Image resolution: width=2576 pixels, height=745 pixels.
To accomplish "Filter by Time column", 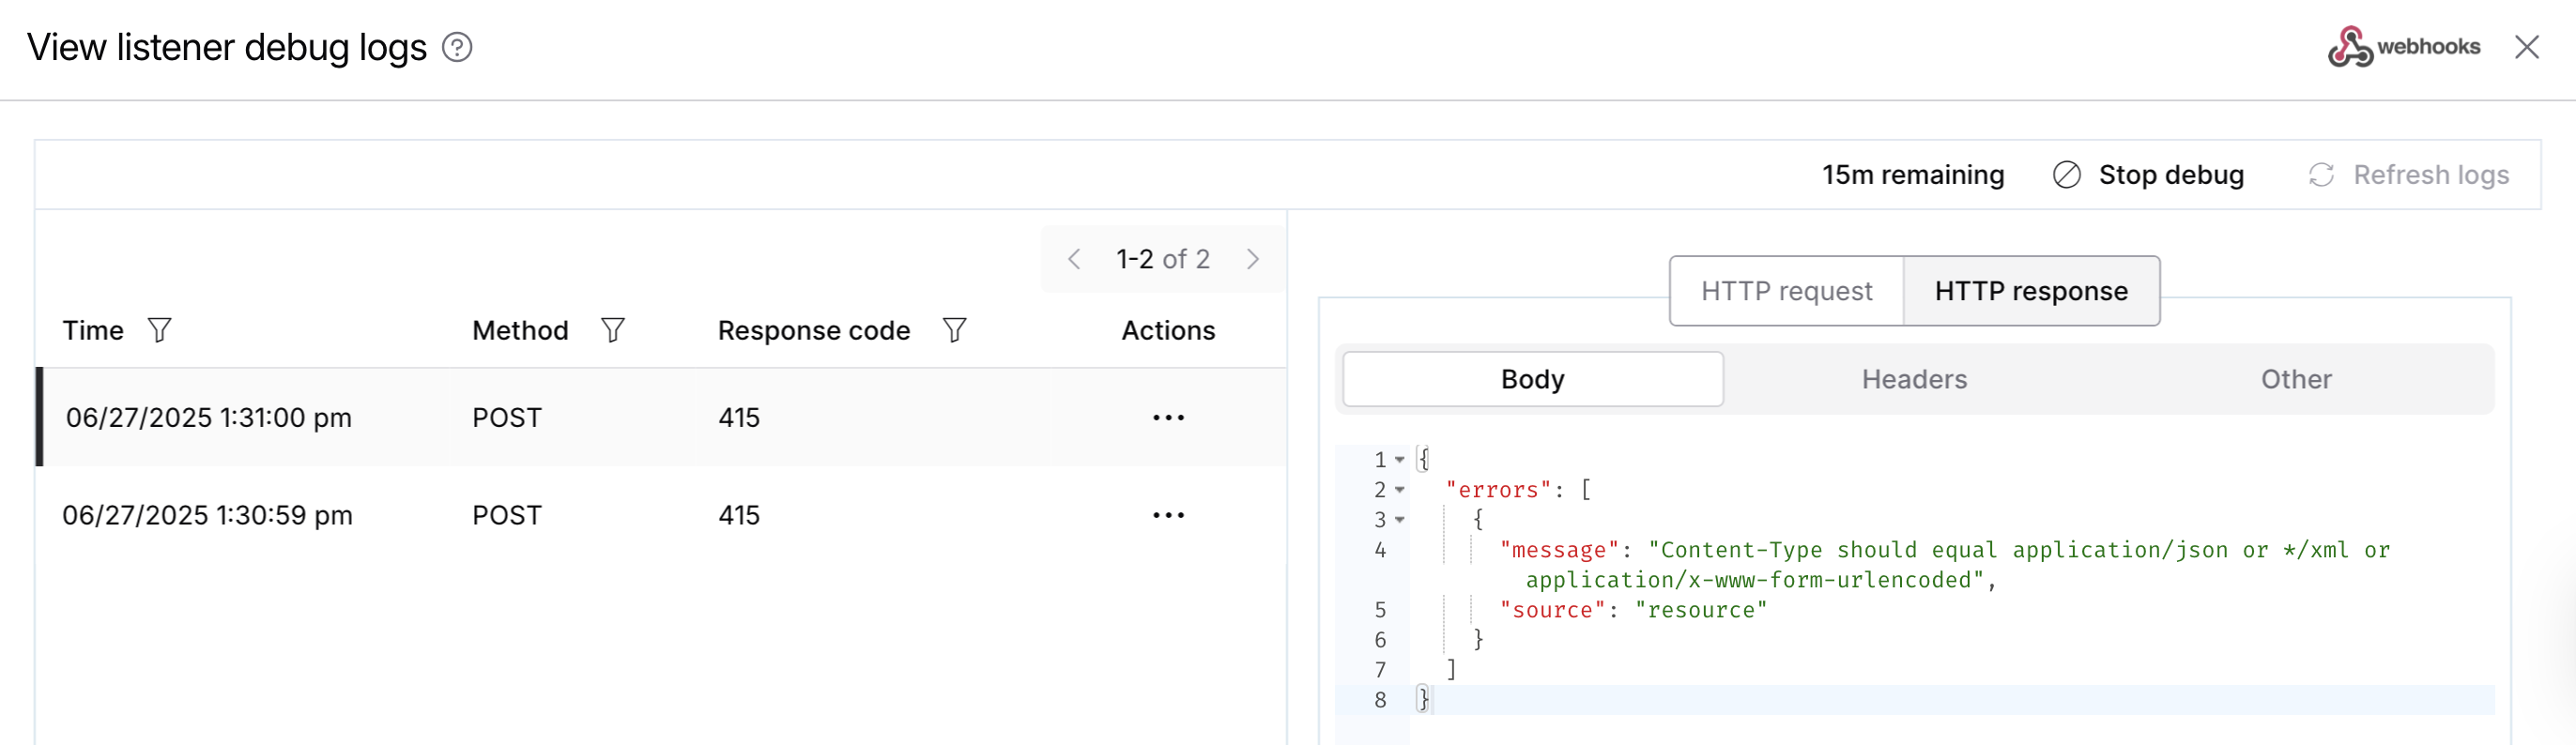I will [160, 330].
